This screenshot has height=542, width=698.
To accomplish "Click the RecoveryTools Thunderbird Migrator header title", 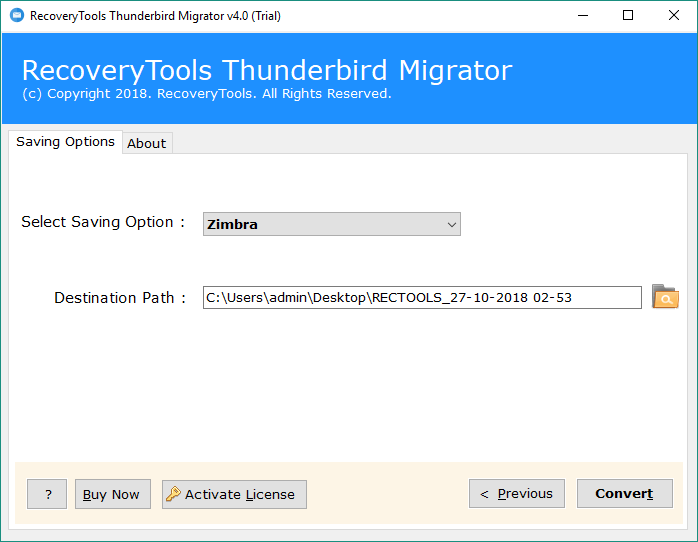I will (267, 70).
